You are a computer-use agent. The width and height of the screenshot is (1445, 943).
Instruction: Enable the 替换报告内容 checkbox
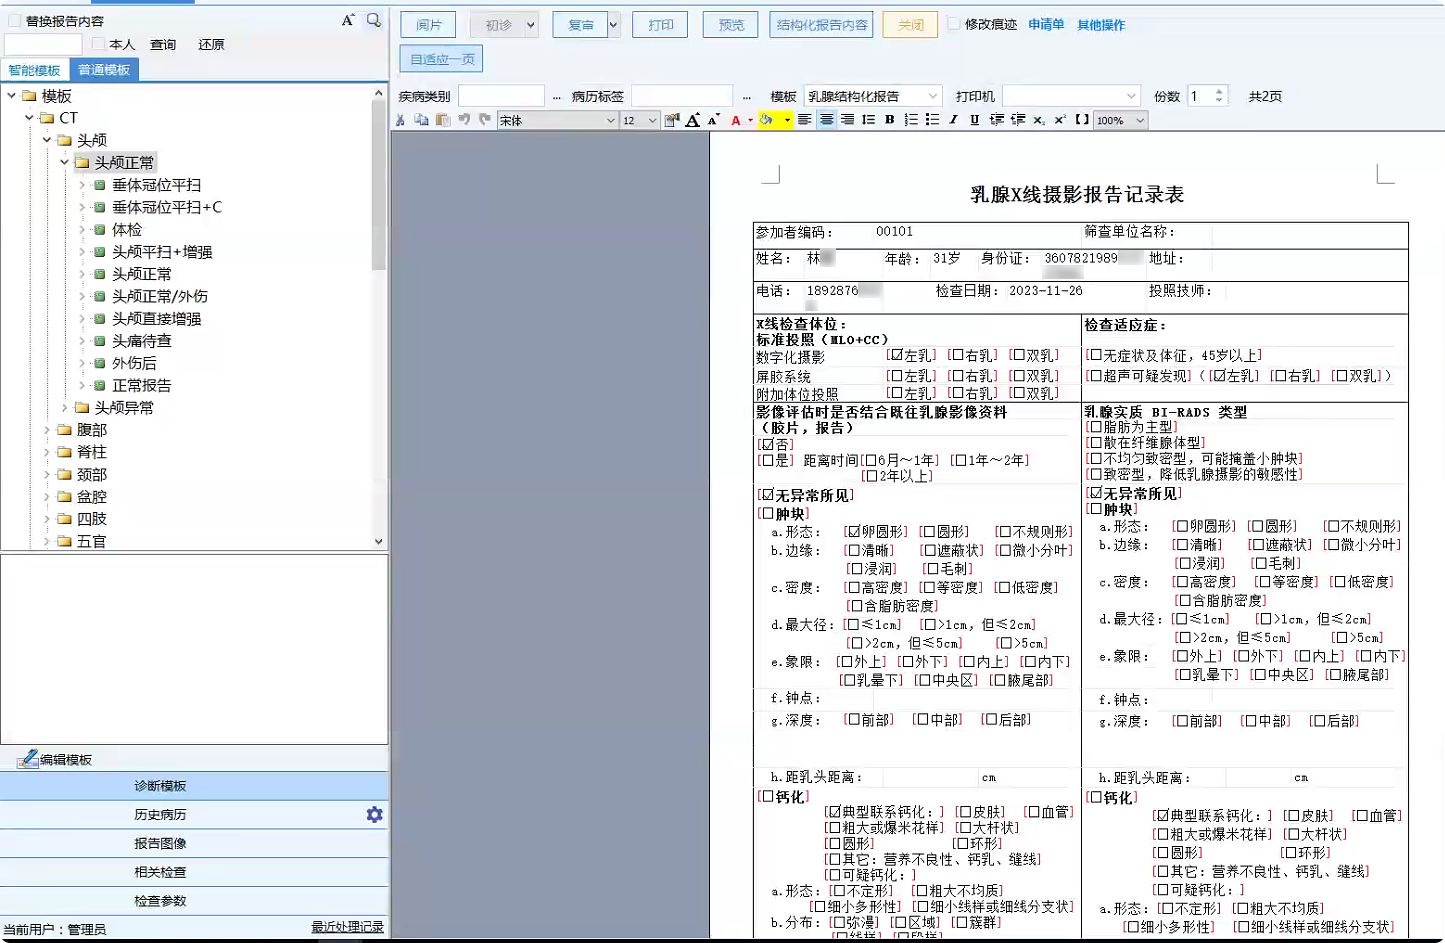click(14, 21)
